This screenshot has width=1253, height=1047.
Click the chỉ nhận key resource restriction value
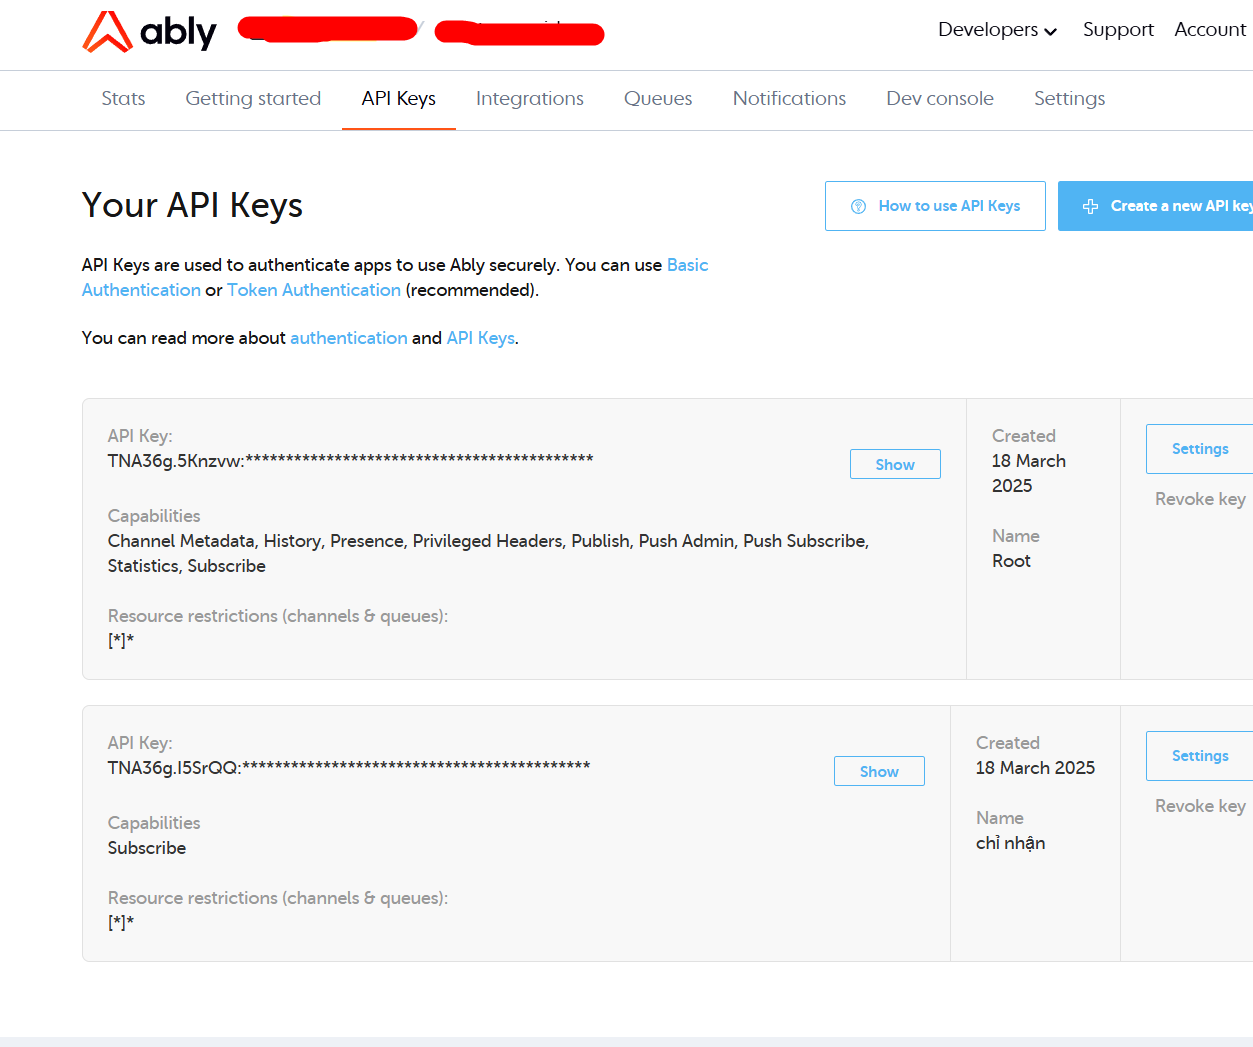pyautogui.click(x=121, y=923)
